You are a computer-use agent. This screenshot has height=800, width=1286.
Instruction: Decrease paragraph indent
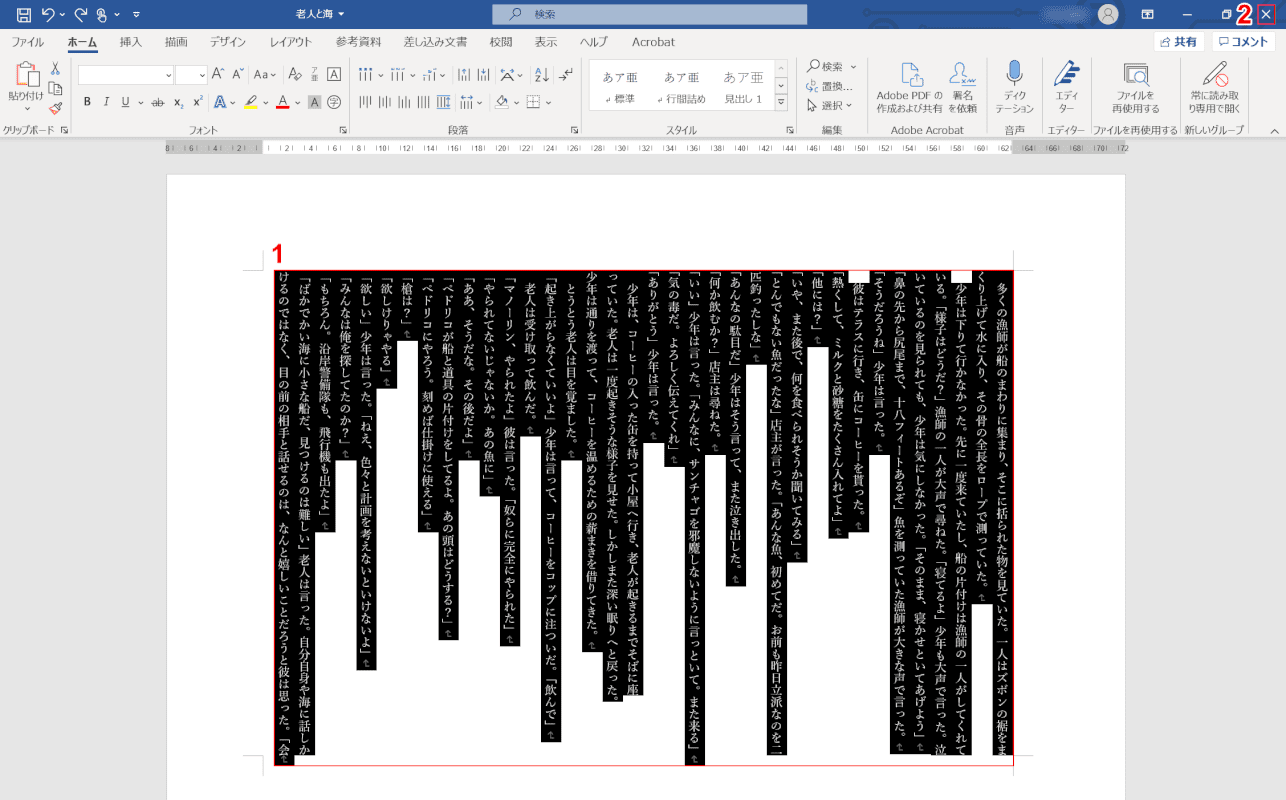[x=464, y=75]
